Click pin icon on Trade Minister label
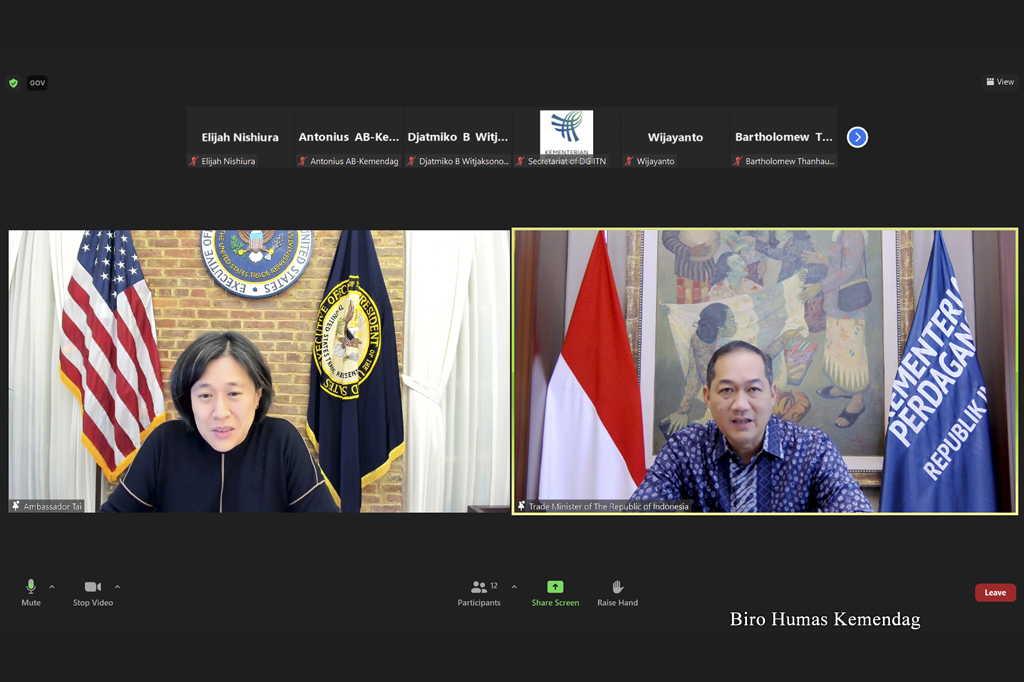Screen dimensions: 1024x682 point(521,506)
